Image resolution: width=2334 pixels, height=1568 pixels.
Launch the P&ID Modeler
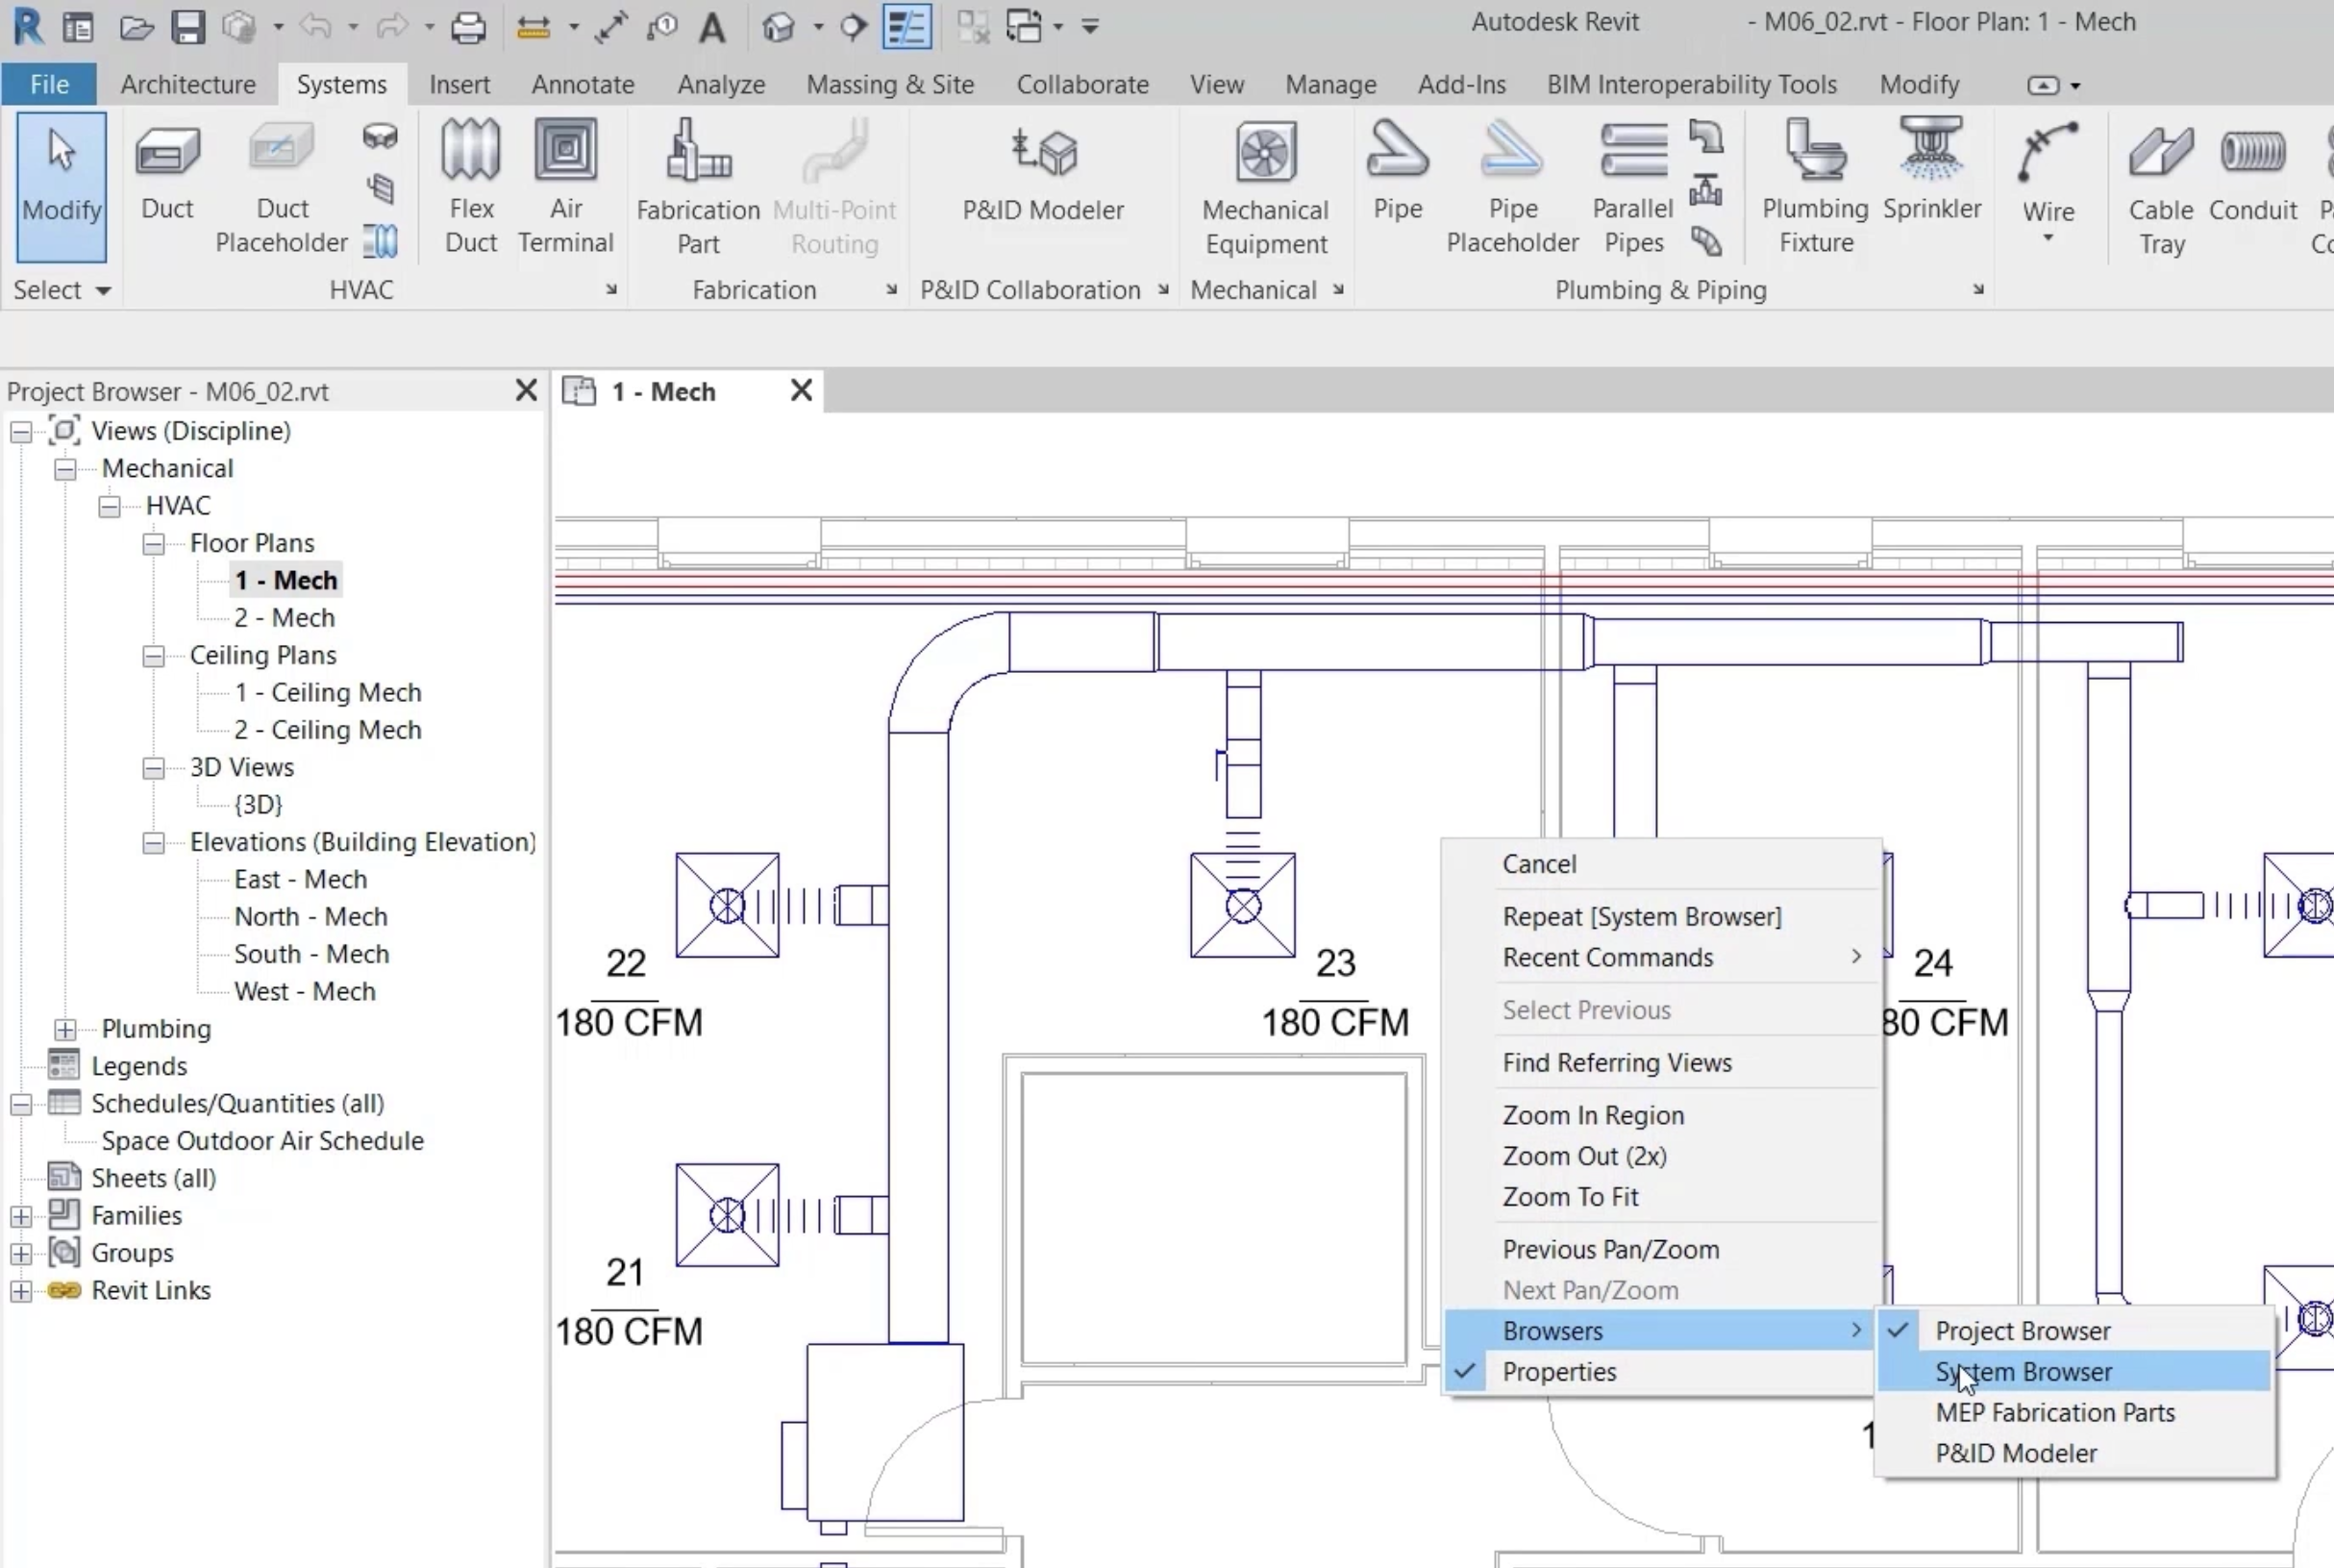pos(1043,173)
